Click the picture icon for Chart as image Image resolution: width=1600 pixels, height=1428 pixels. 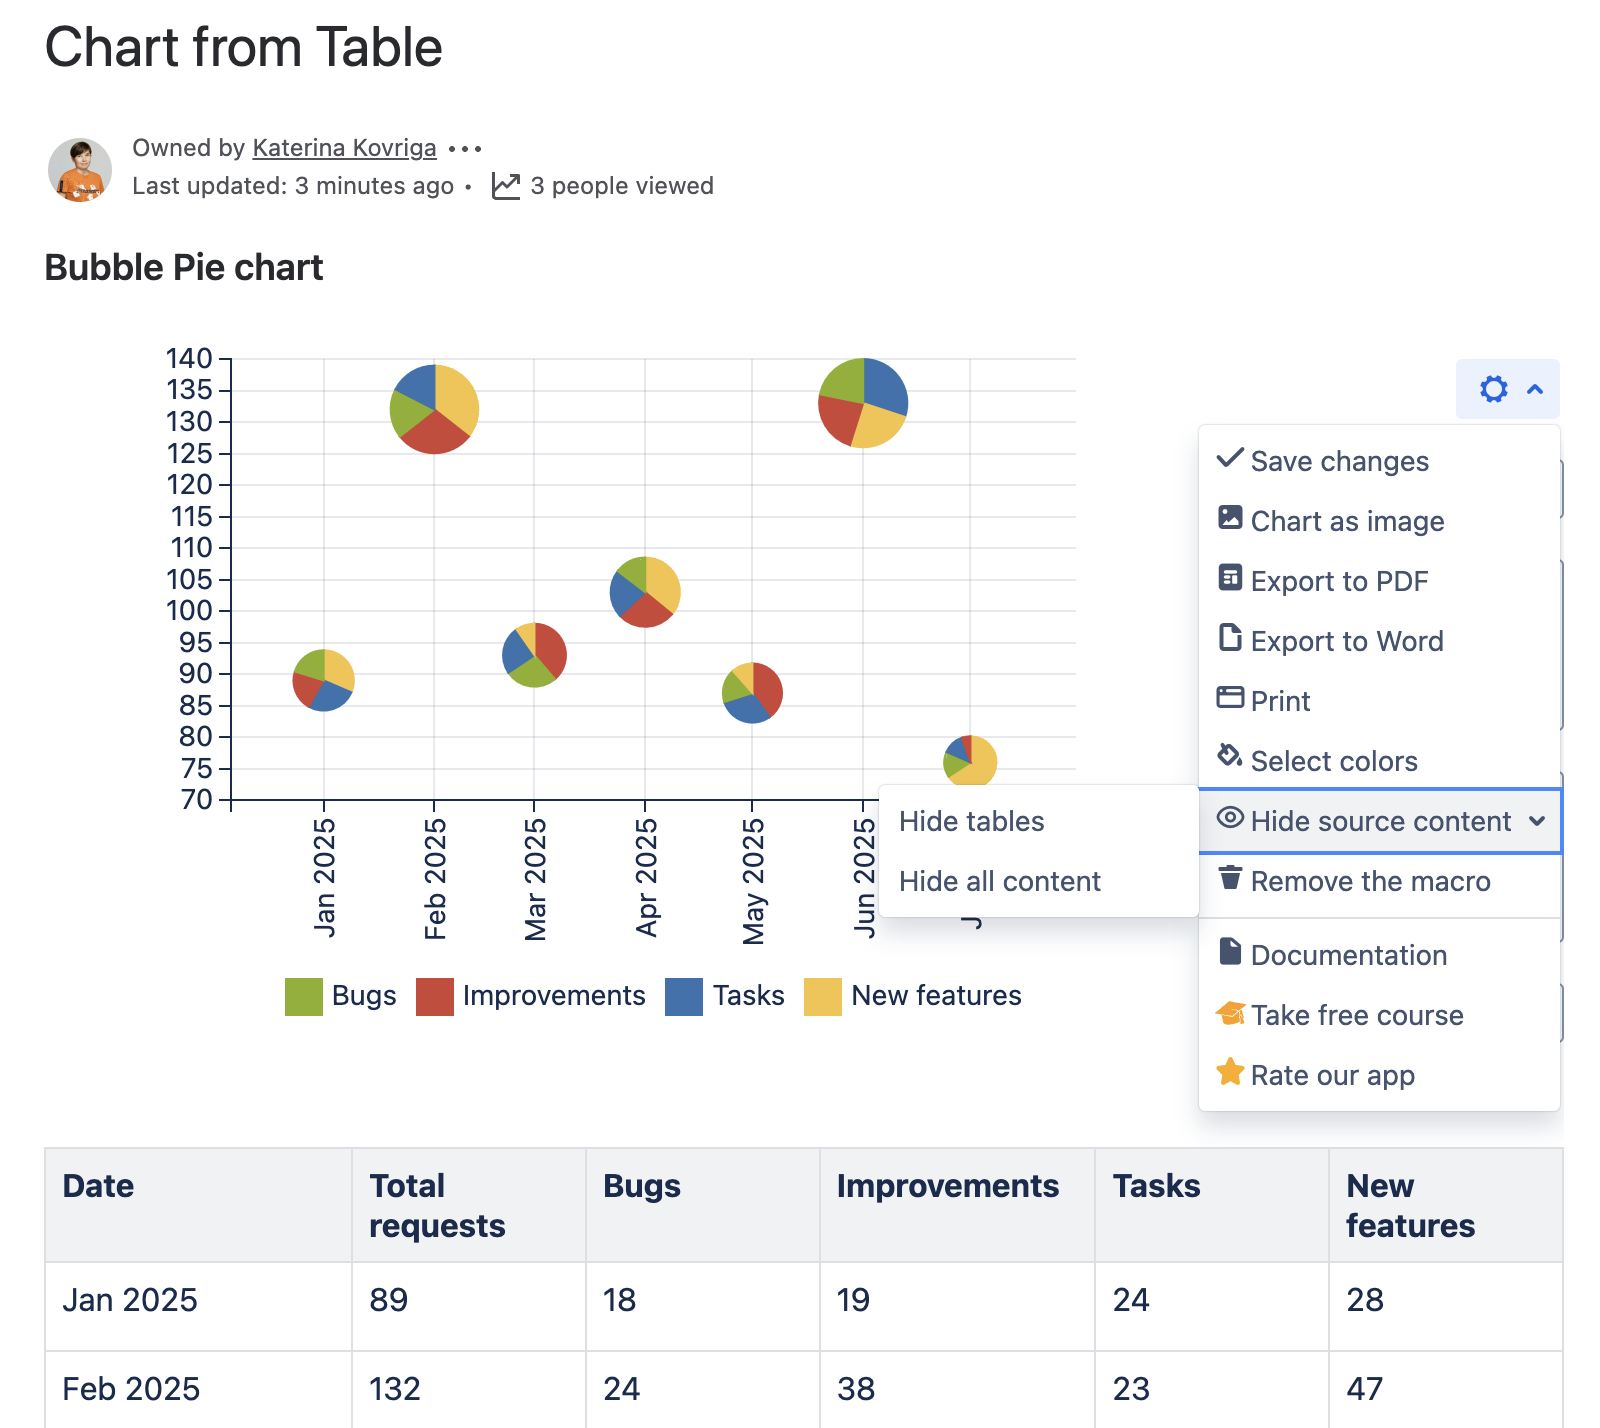coord(1230,518)
